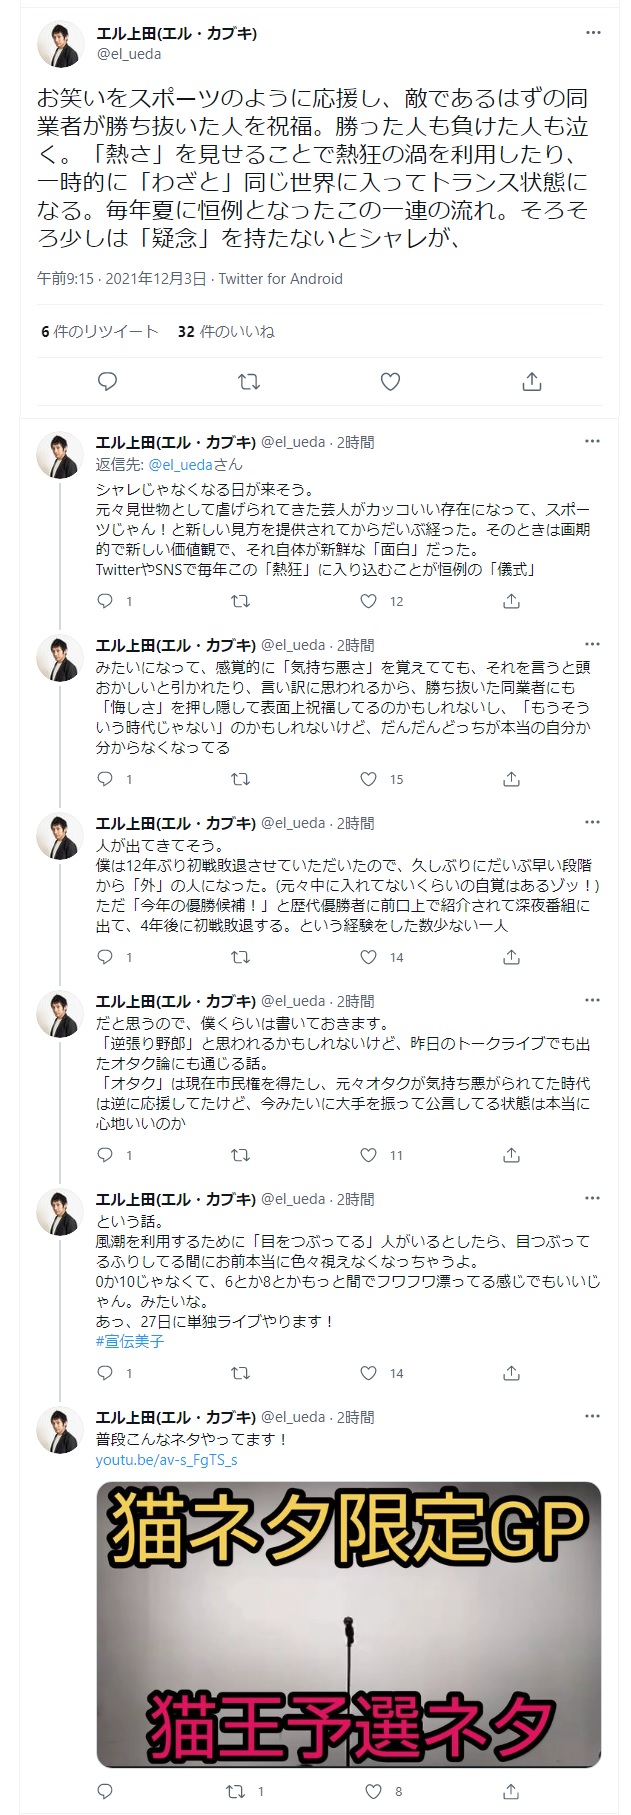631x1815 pixels.
Task: Open the 6 件のリツイート list
Action: [100, 331]
